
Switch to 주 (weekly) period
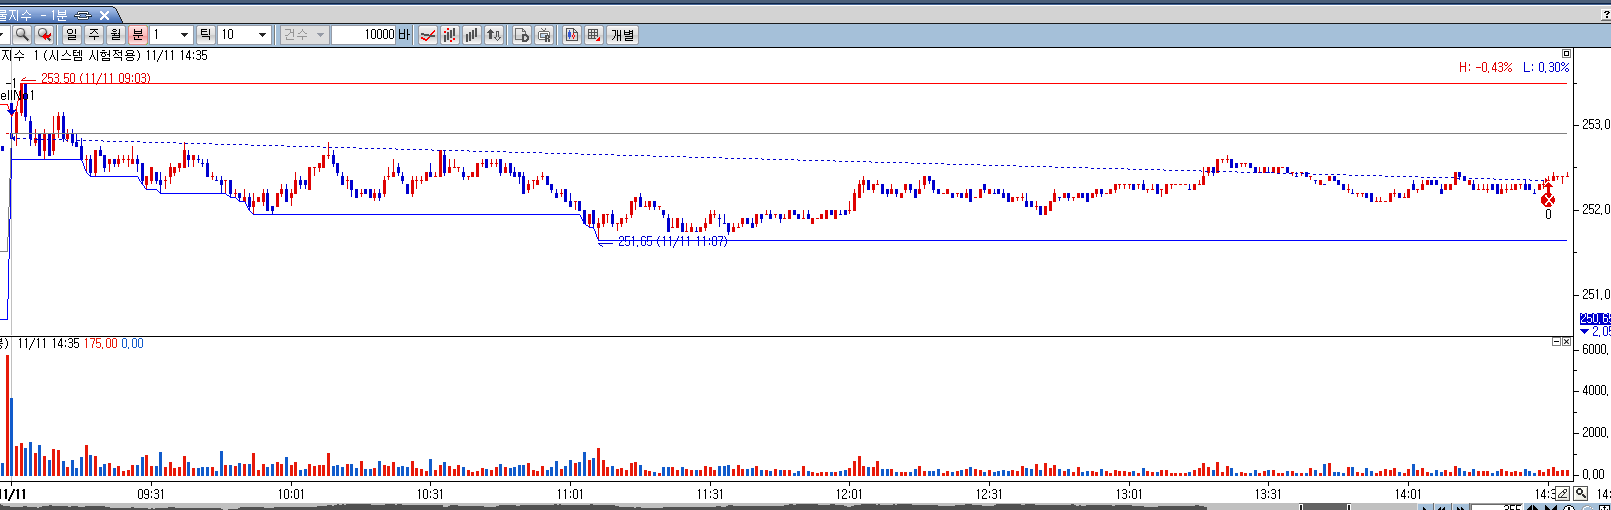click(x=94, y=35)
